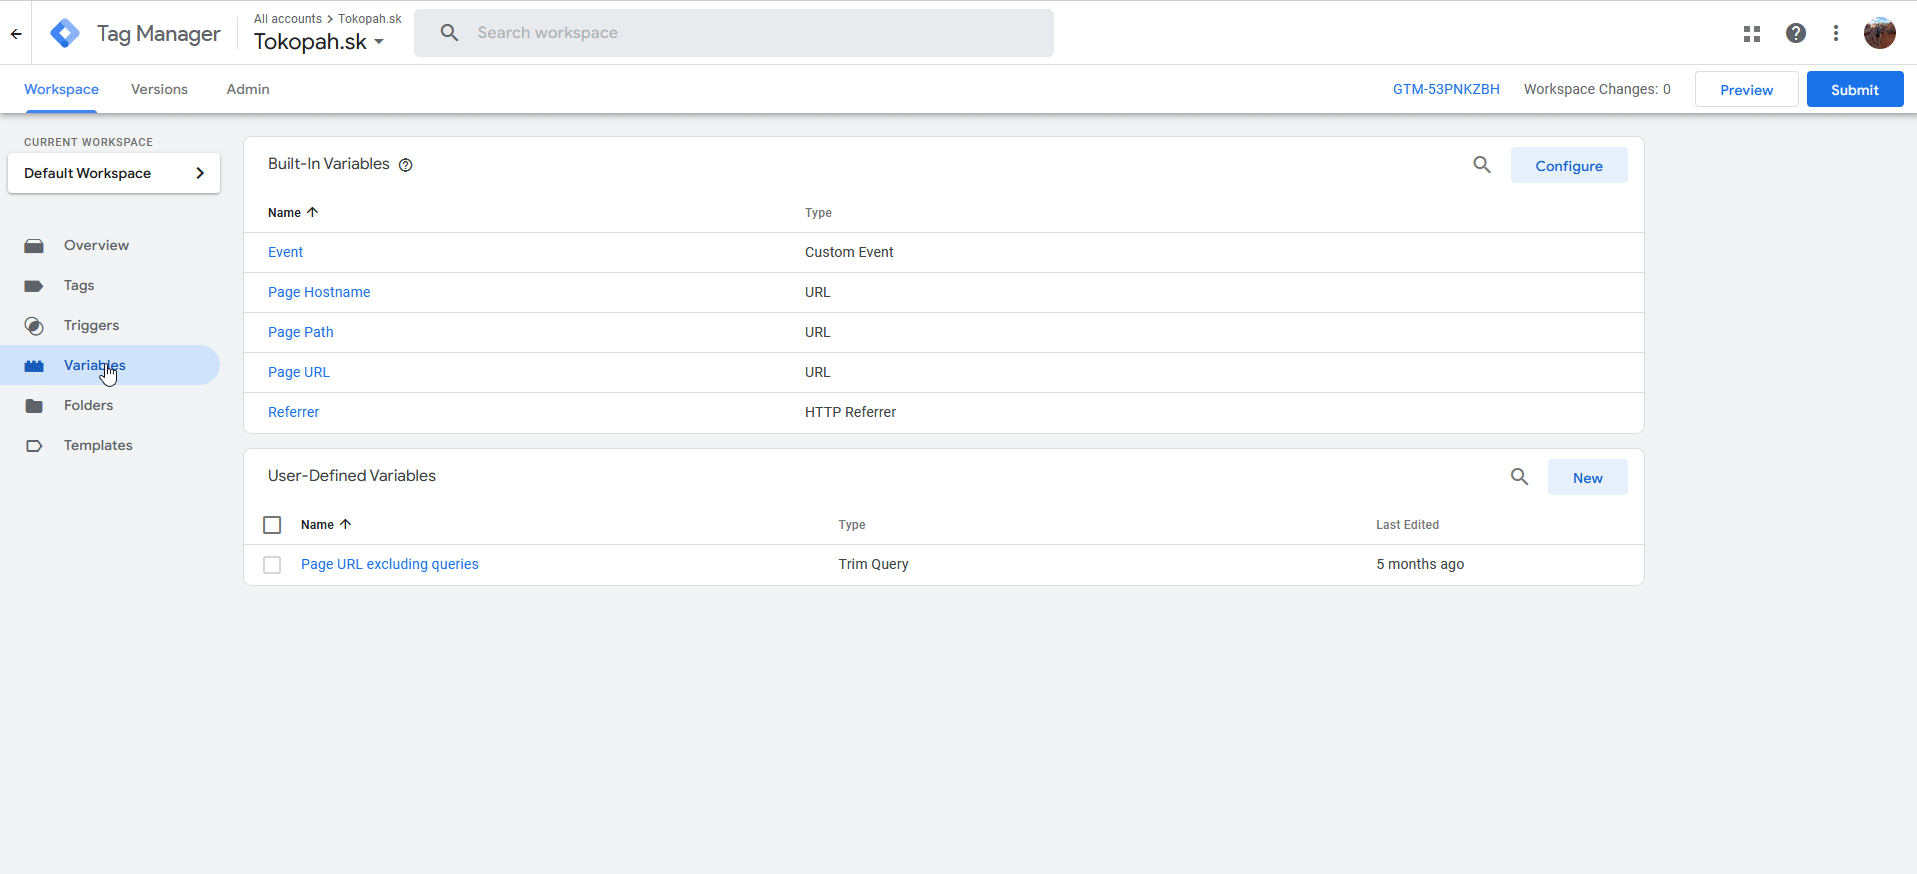Click the Last Edited column header

(x=1407, y=524)
